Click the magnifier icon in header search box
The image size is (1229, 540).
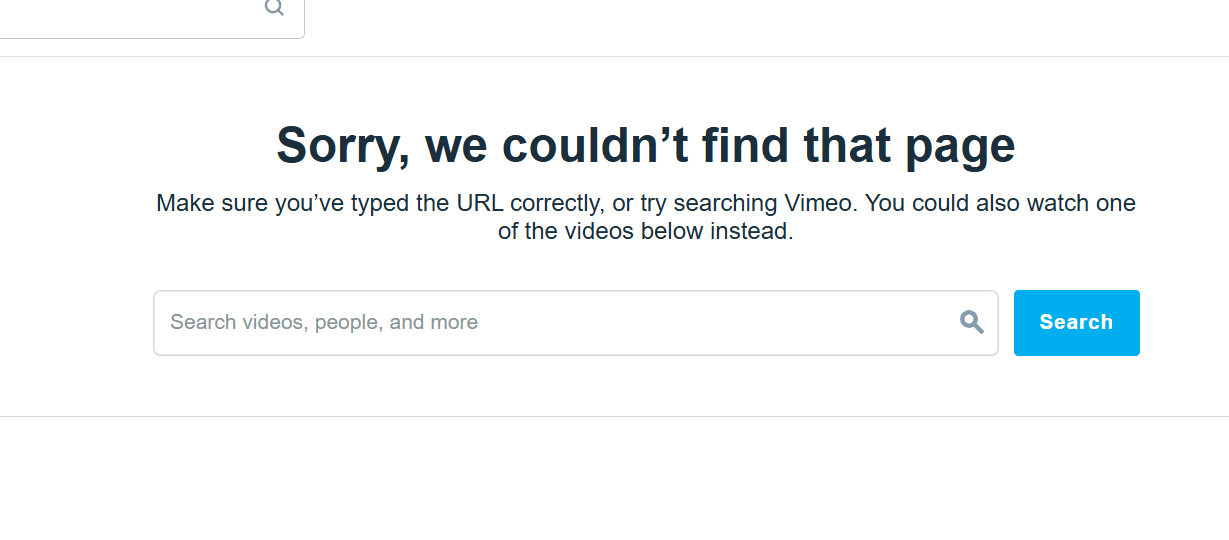click(x=274, y=8)
